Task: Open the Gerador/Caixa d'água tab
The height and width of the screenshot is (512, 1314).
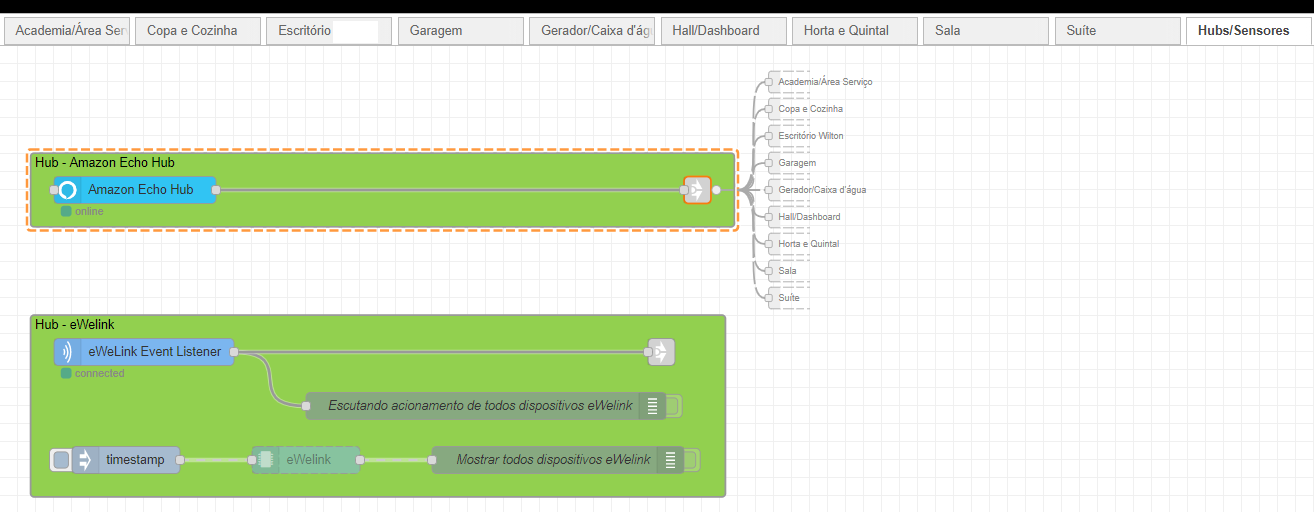Action: tap(592, 31)
